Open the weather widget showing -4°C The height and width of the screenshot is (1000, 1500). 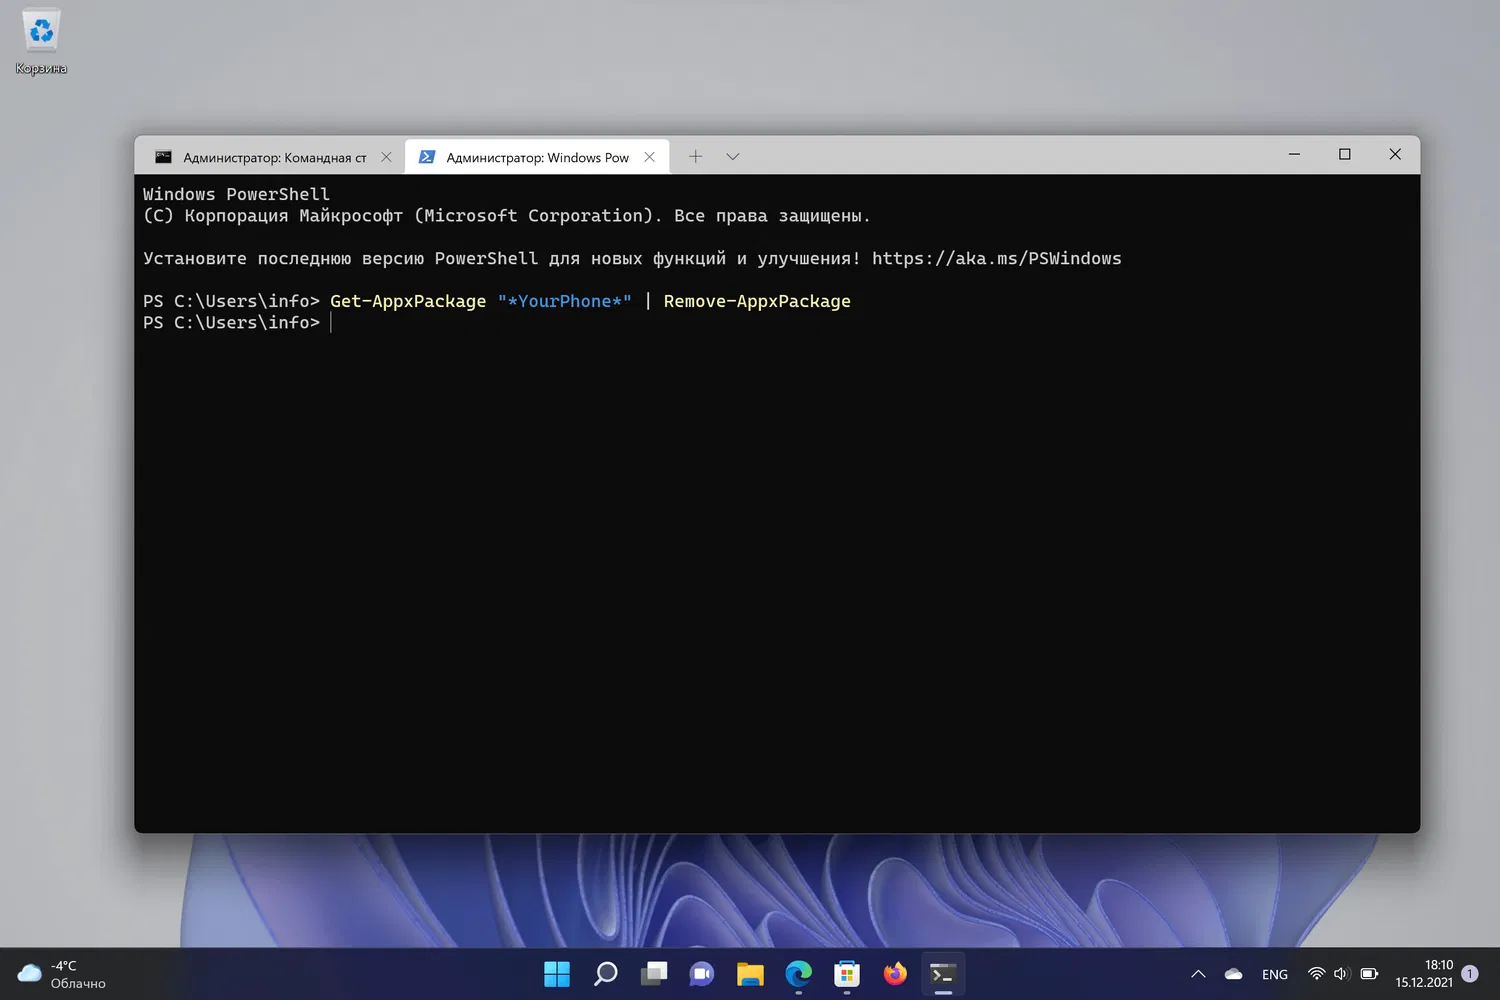pos(62,974)
